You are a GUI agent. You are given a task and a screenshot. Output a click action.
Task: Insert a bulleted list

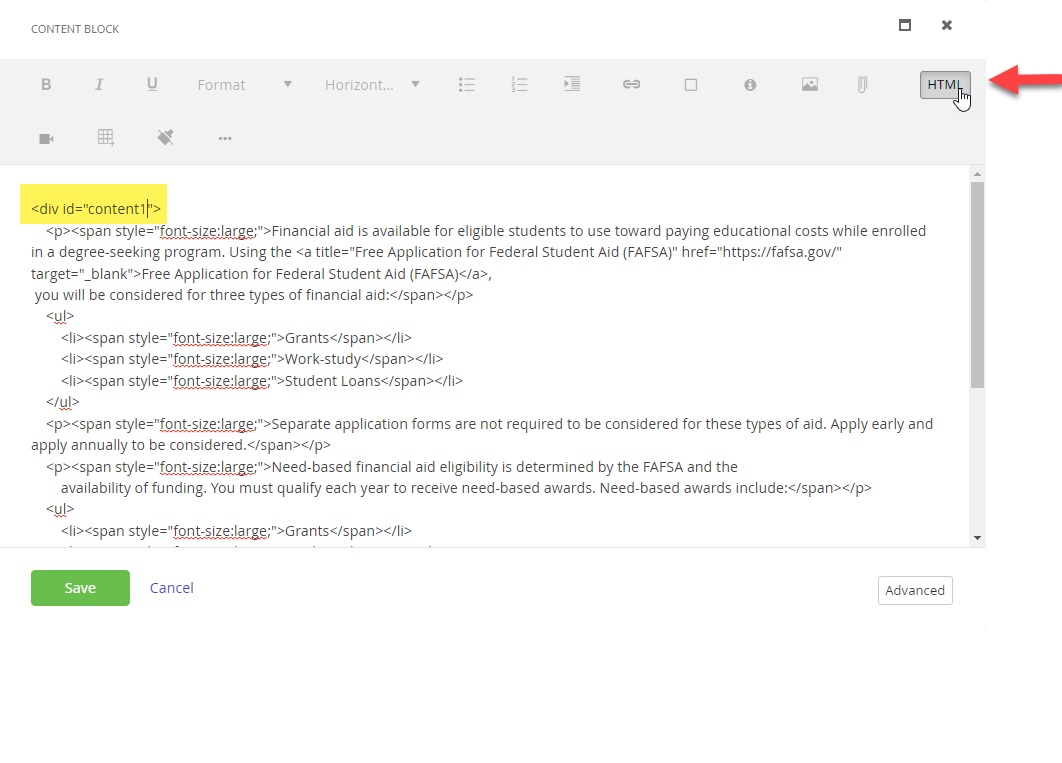(466, 85)
